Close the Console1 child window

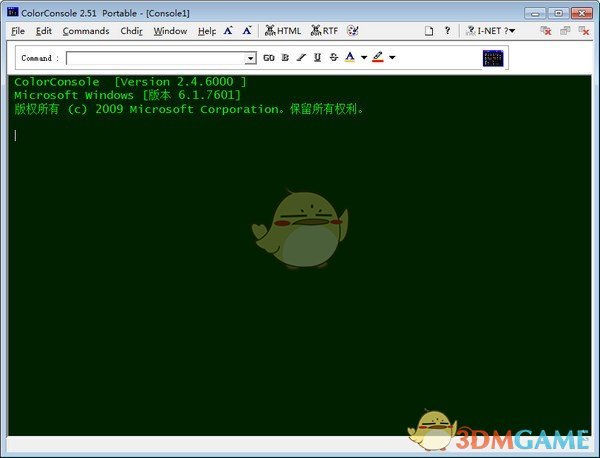coord(584,31)
